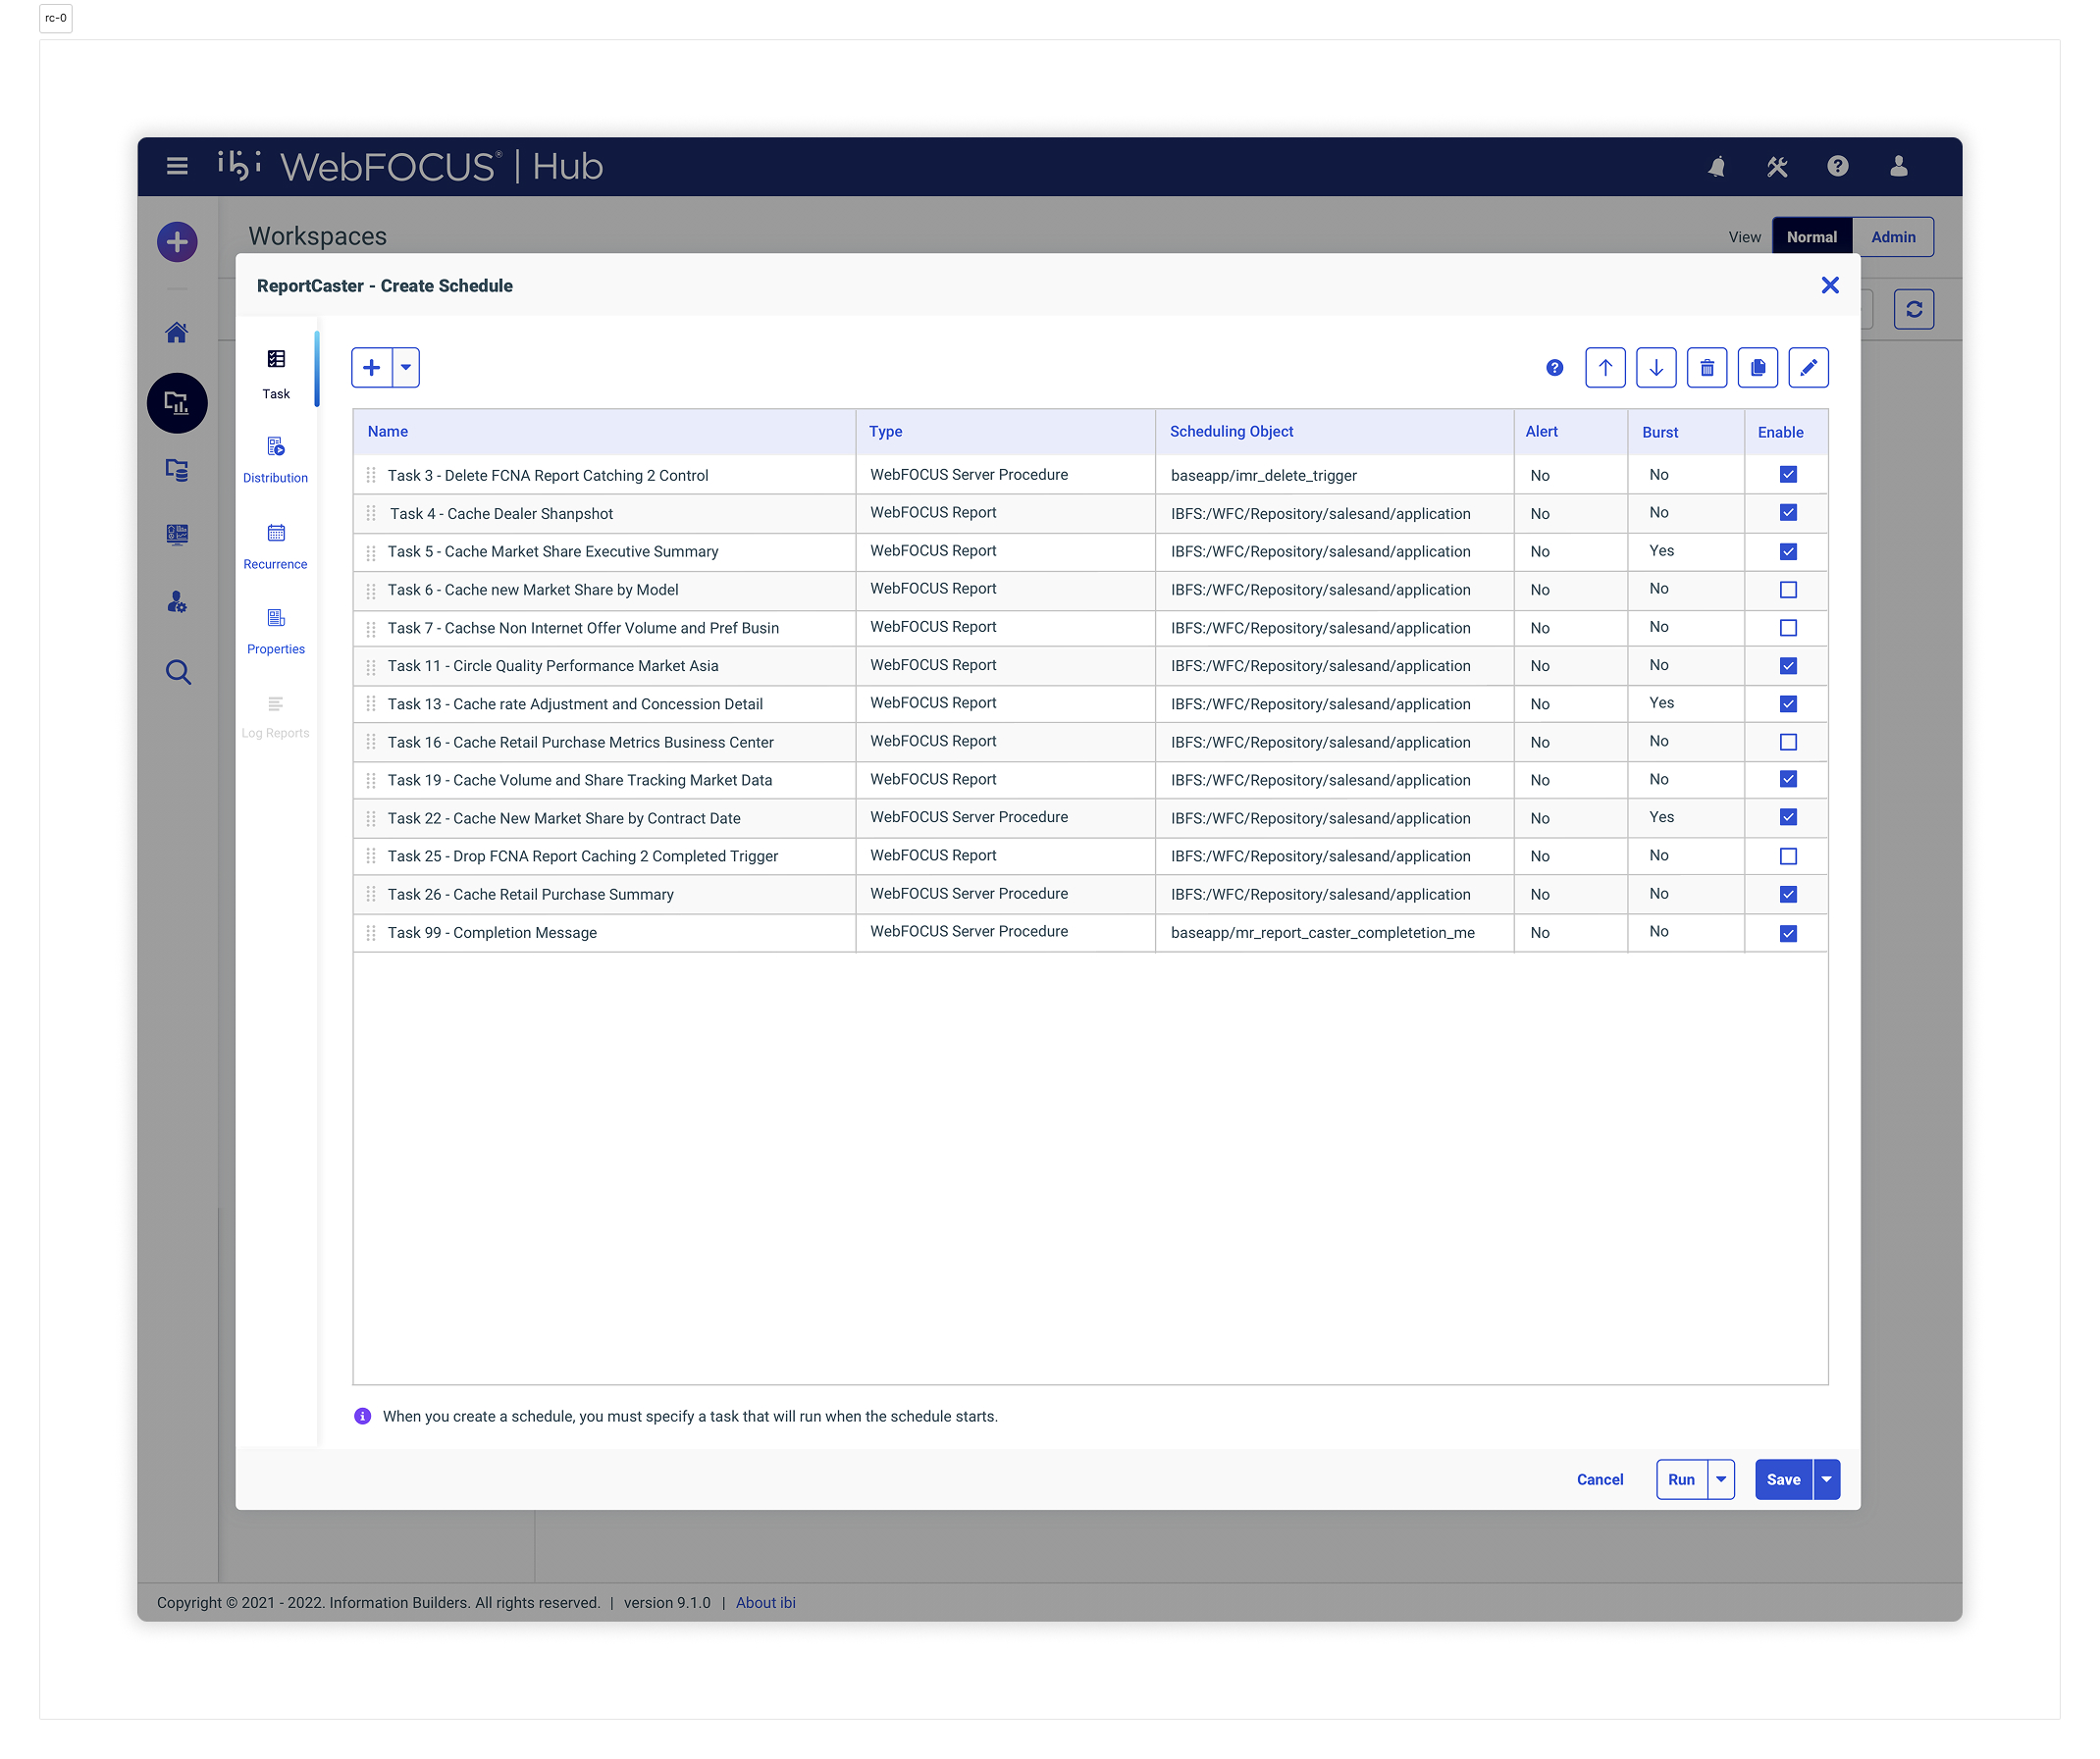
Task: Grab drag handle of Task 99 row
Action: tap(371, 933)
